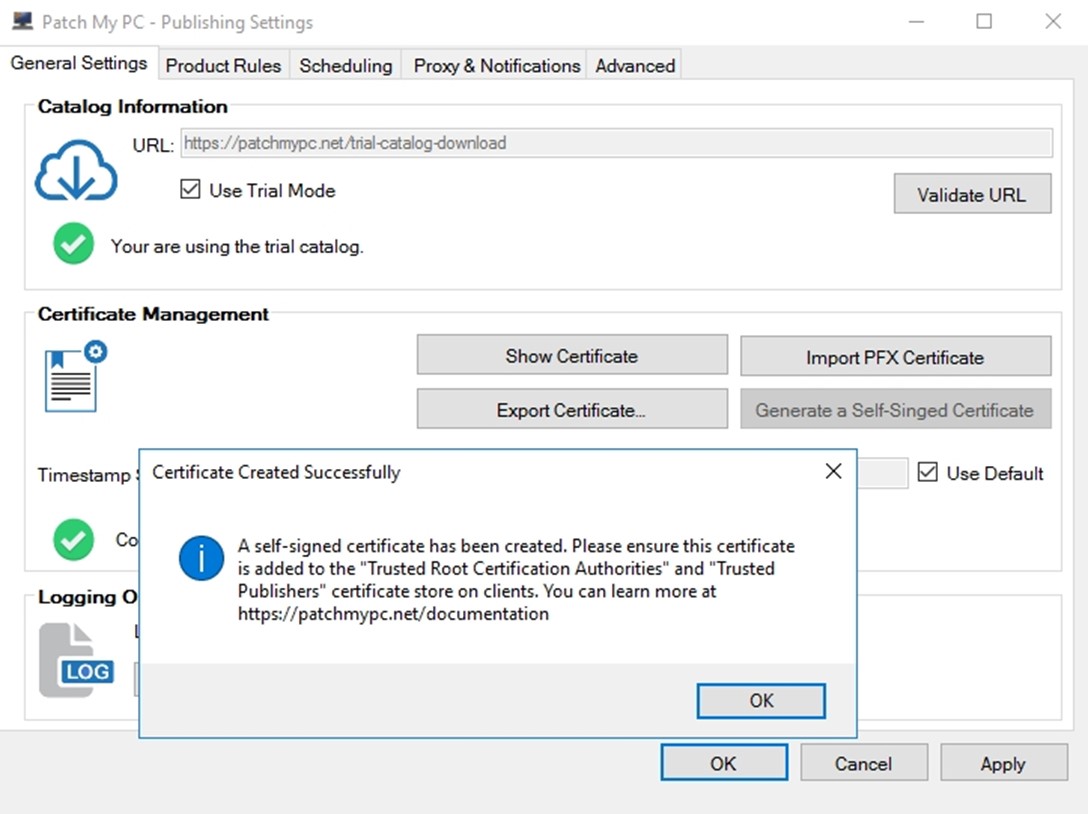This screenshot has height=814, width=1088.
Task: Close the Certificate Created Successfully dialog
Action: [x=833, y=471]
